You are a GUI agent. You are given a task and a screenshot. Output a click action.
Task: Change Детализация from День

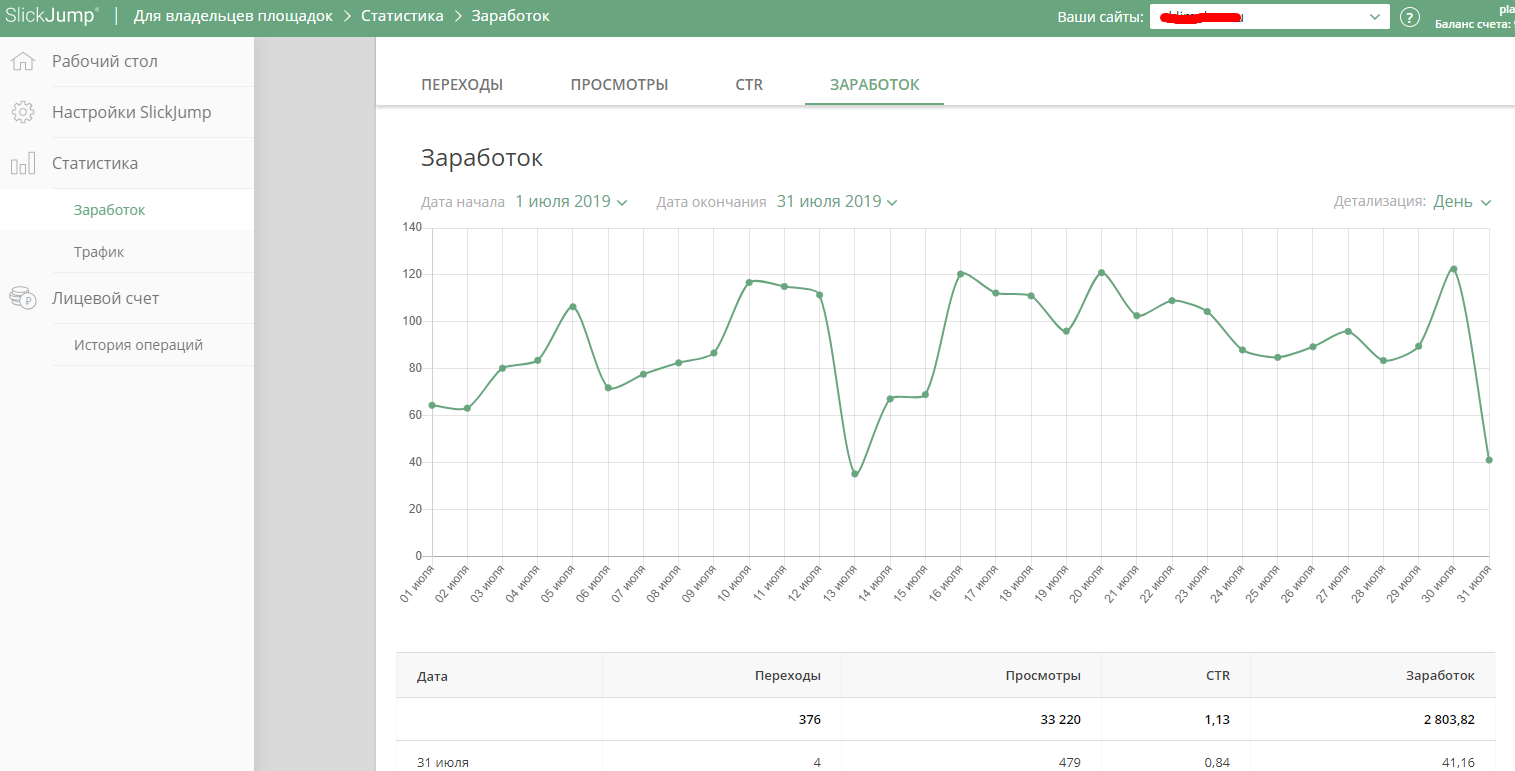pos(1462,202)
